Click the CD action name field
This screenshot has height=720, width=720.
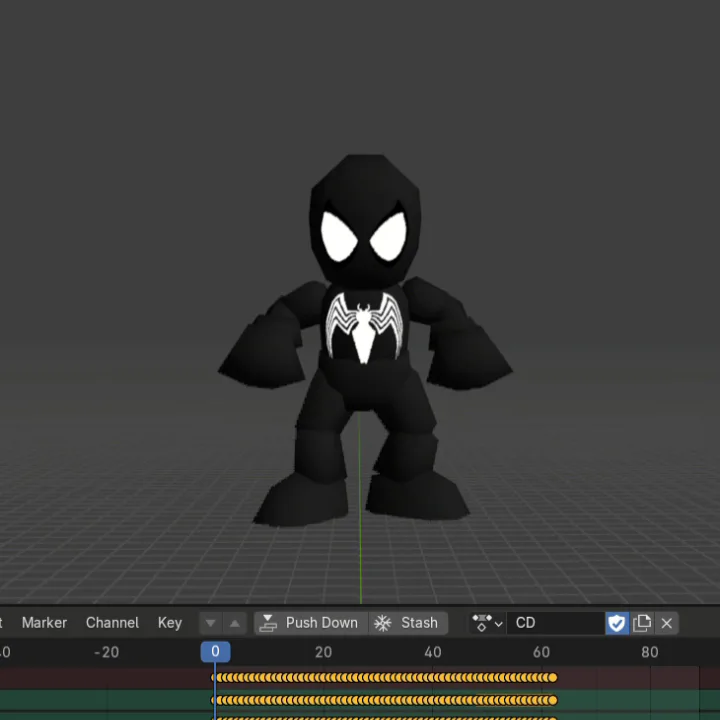pos(555,623)
